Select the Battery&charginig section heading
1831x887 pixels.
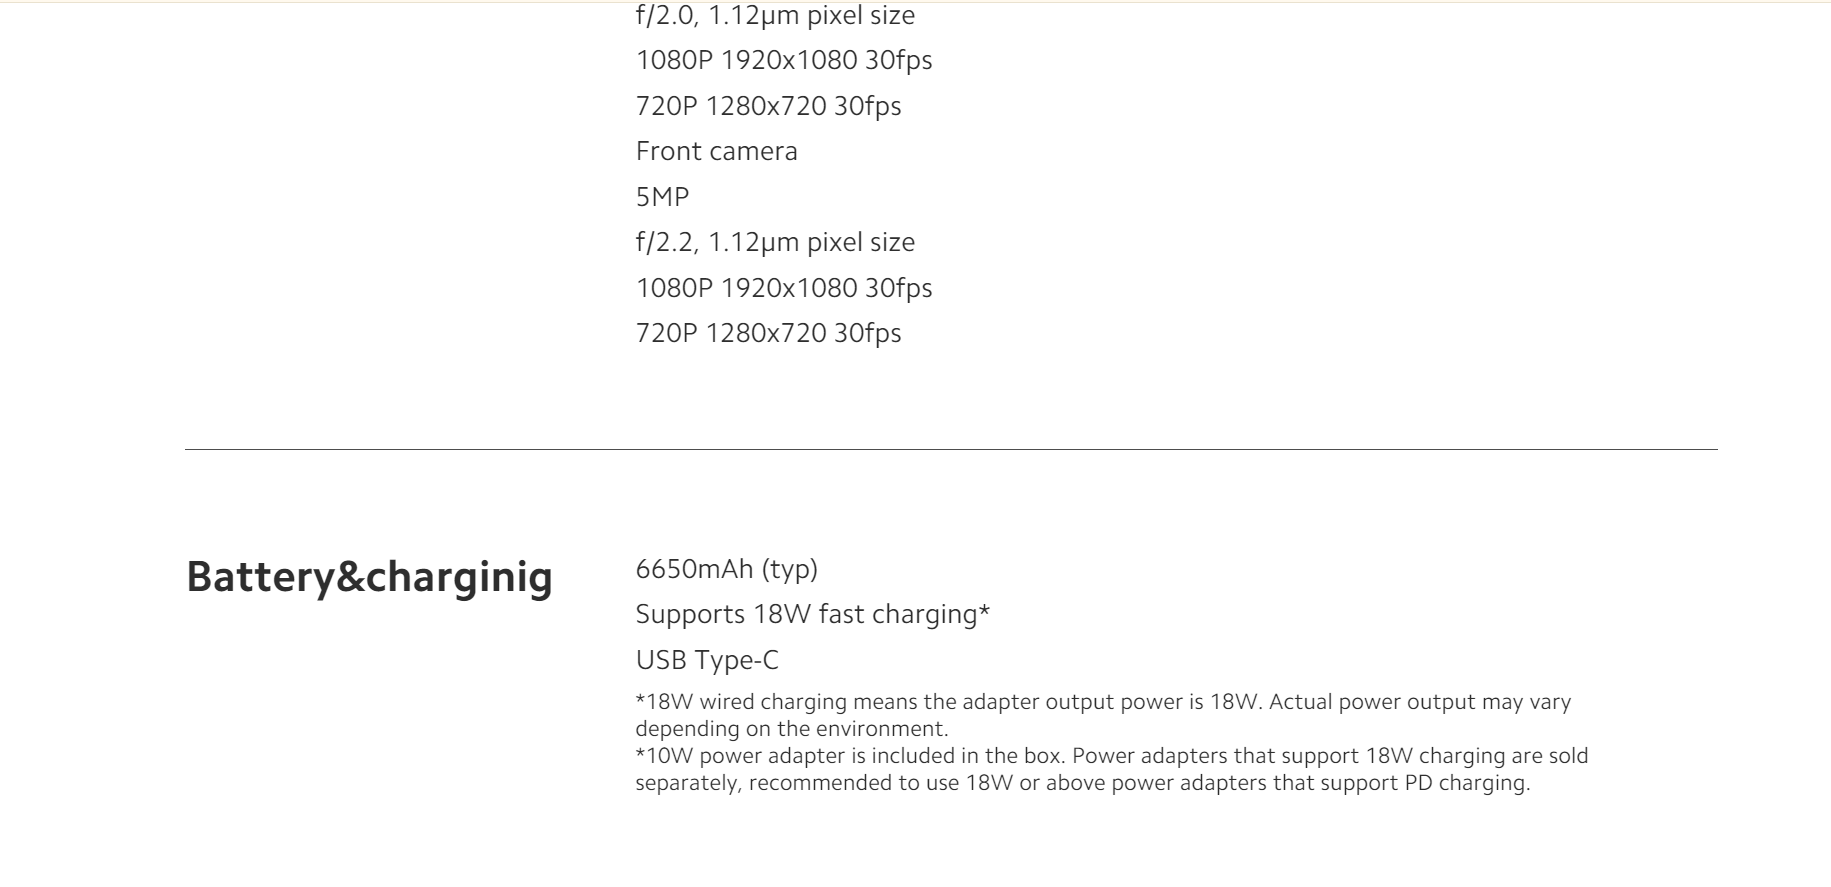point(369,578)
